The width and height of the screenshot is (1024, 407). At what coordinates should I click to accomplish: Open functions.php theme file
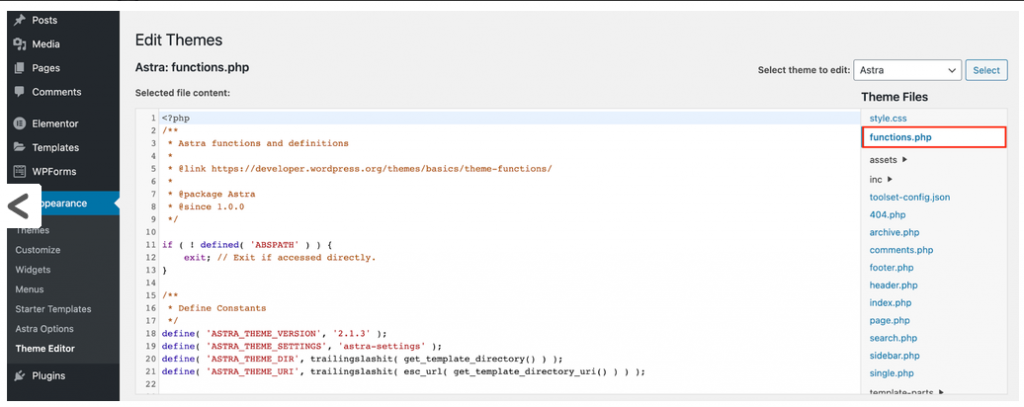[935, 137]
